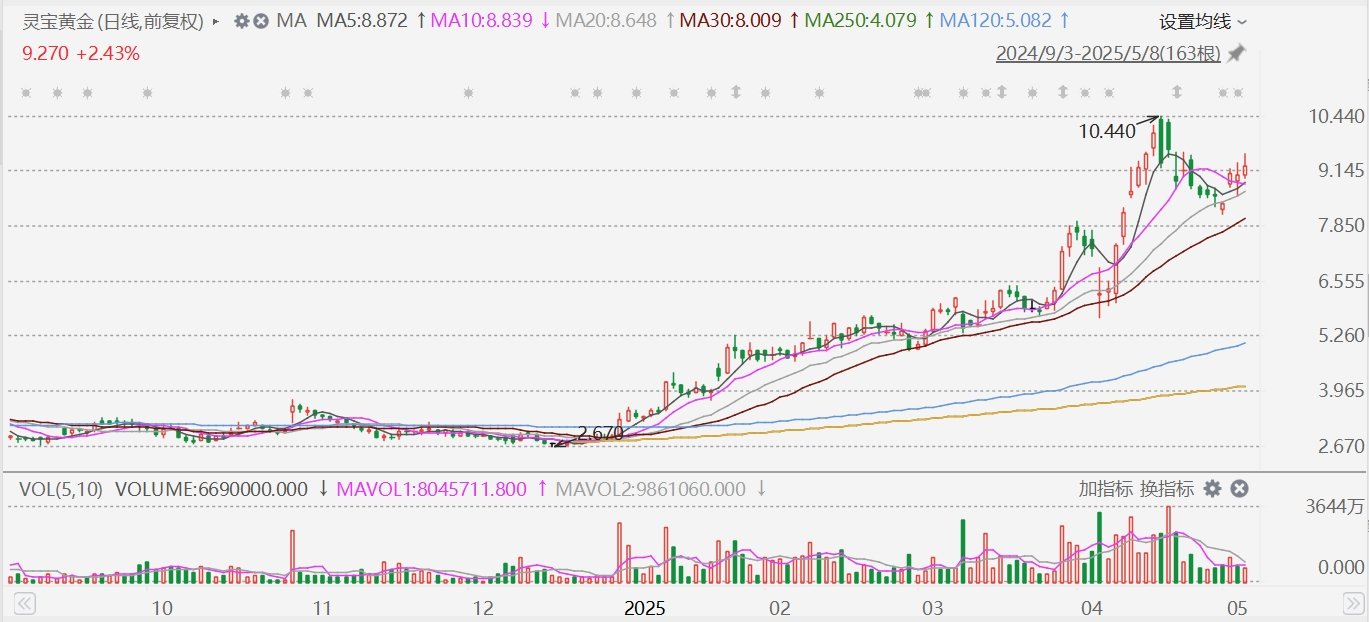Open VOL indicator settings gear icon
Image resolution: width=1369 pixels, height=622 pixels.
coord(1212,489)
